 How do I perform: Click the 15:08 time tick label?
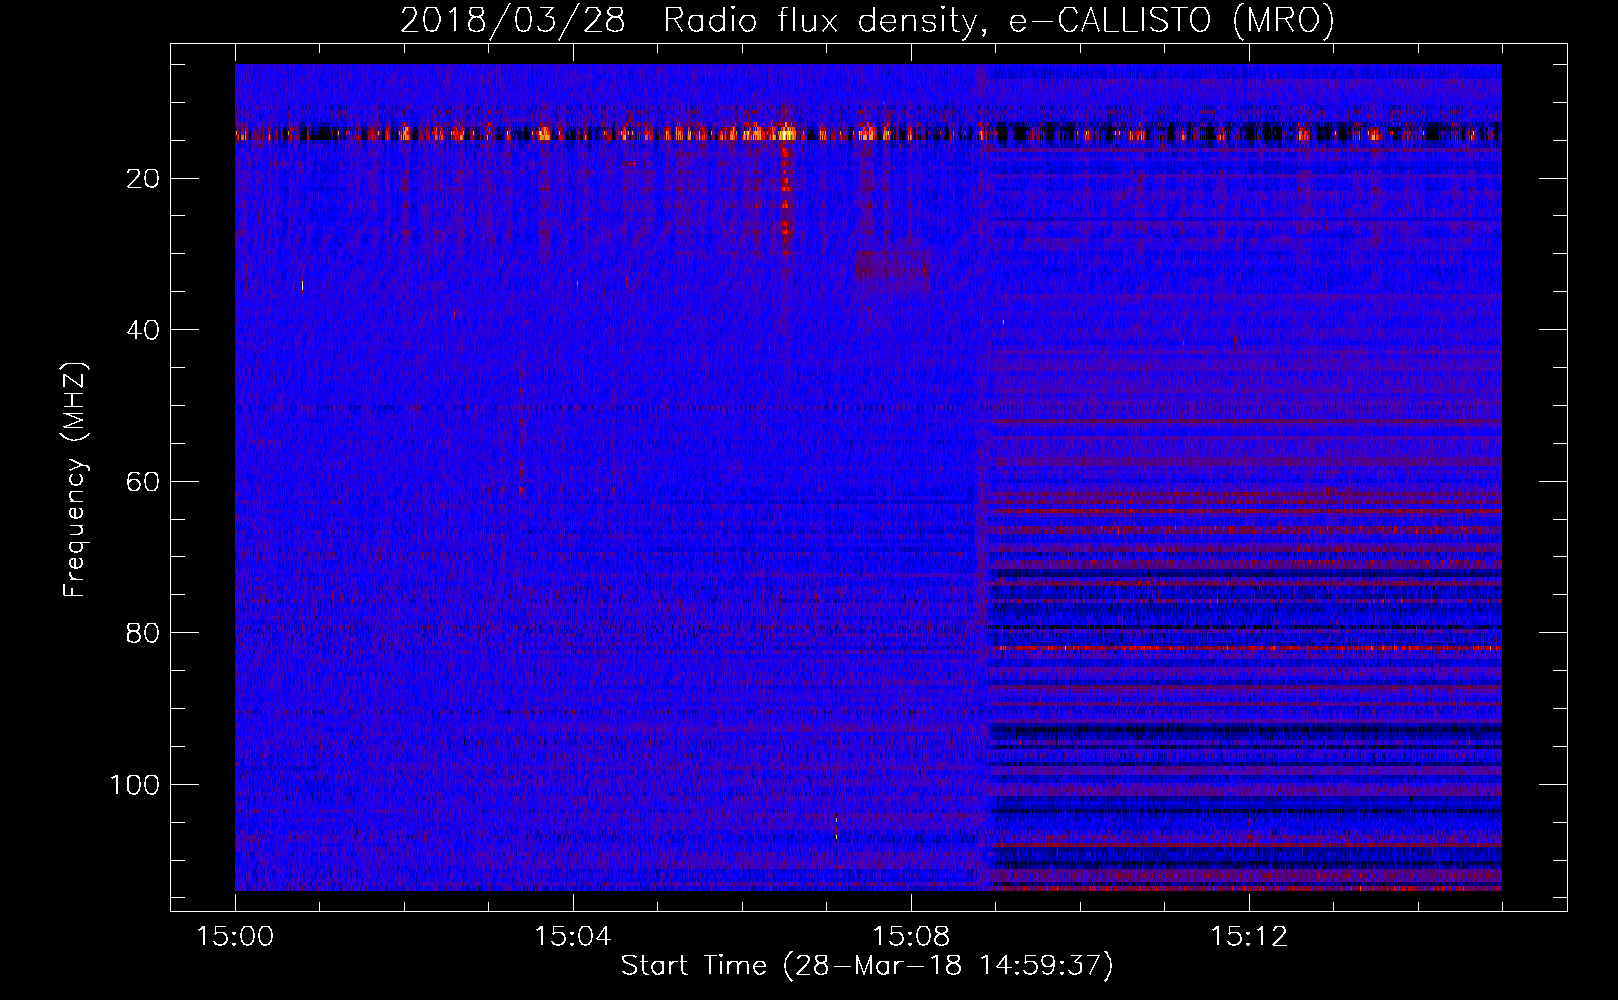click(911, 936)
